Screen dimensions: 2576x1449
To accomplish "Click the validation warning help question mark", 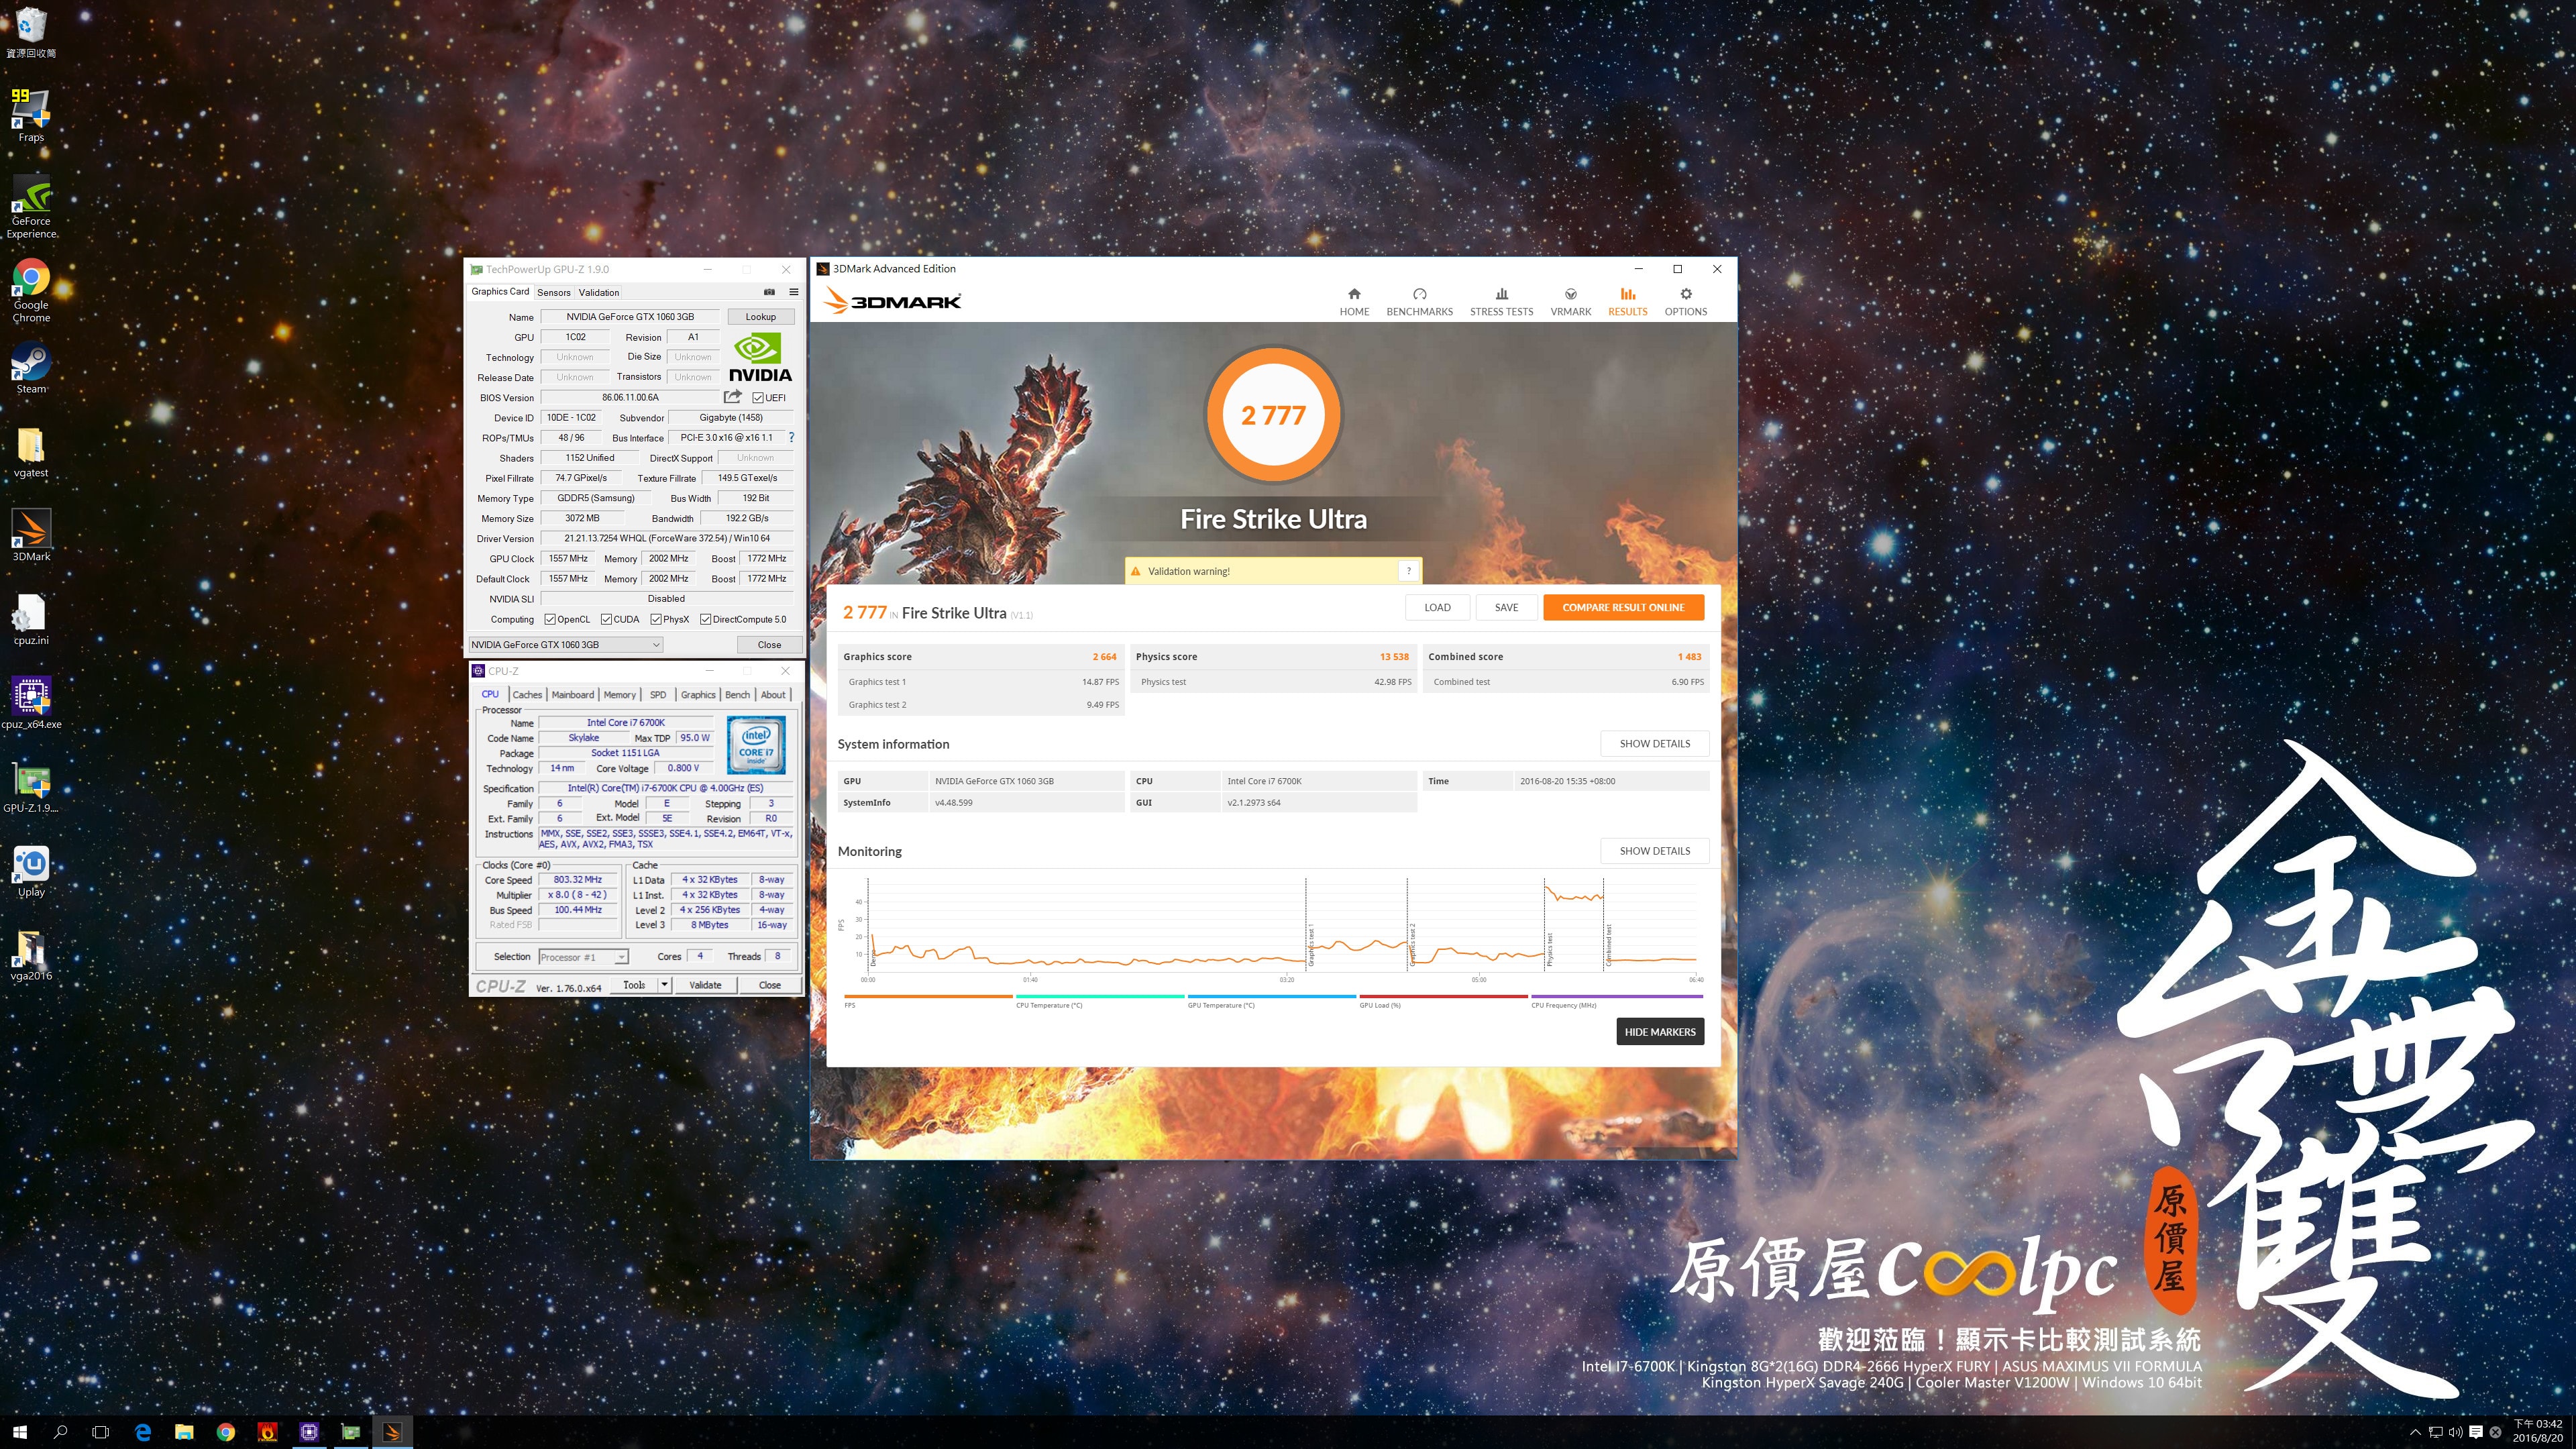I will [x=1408, y=571].
